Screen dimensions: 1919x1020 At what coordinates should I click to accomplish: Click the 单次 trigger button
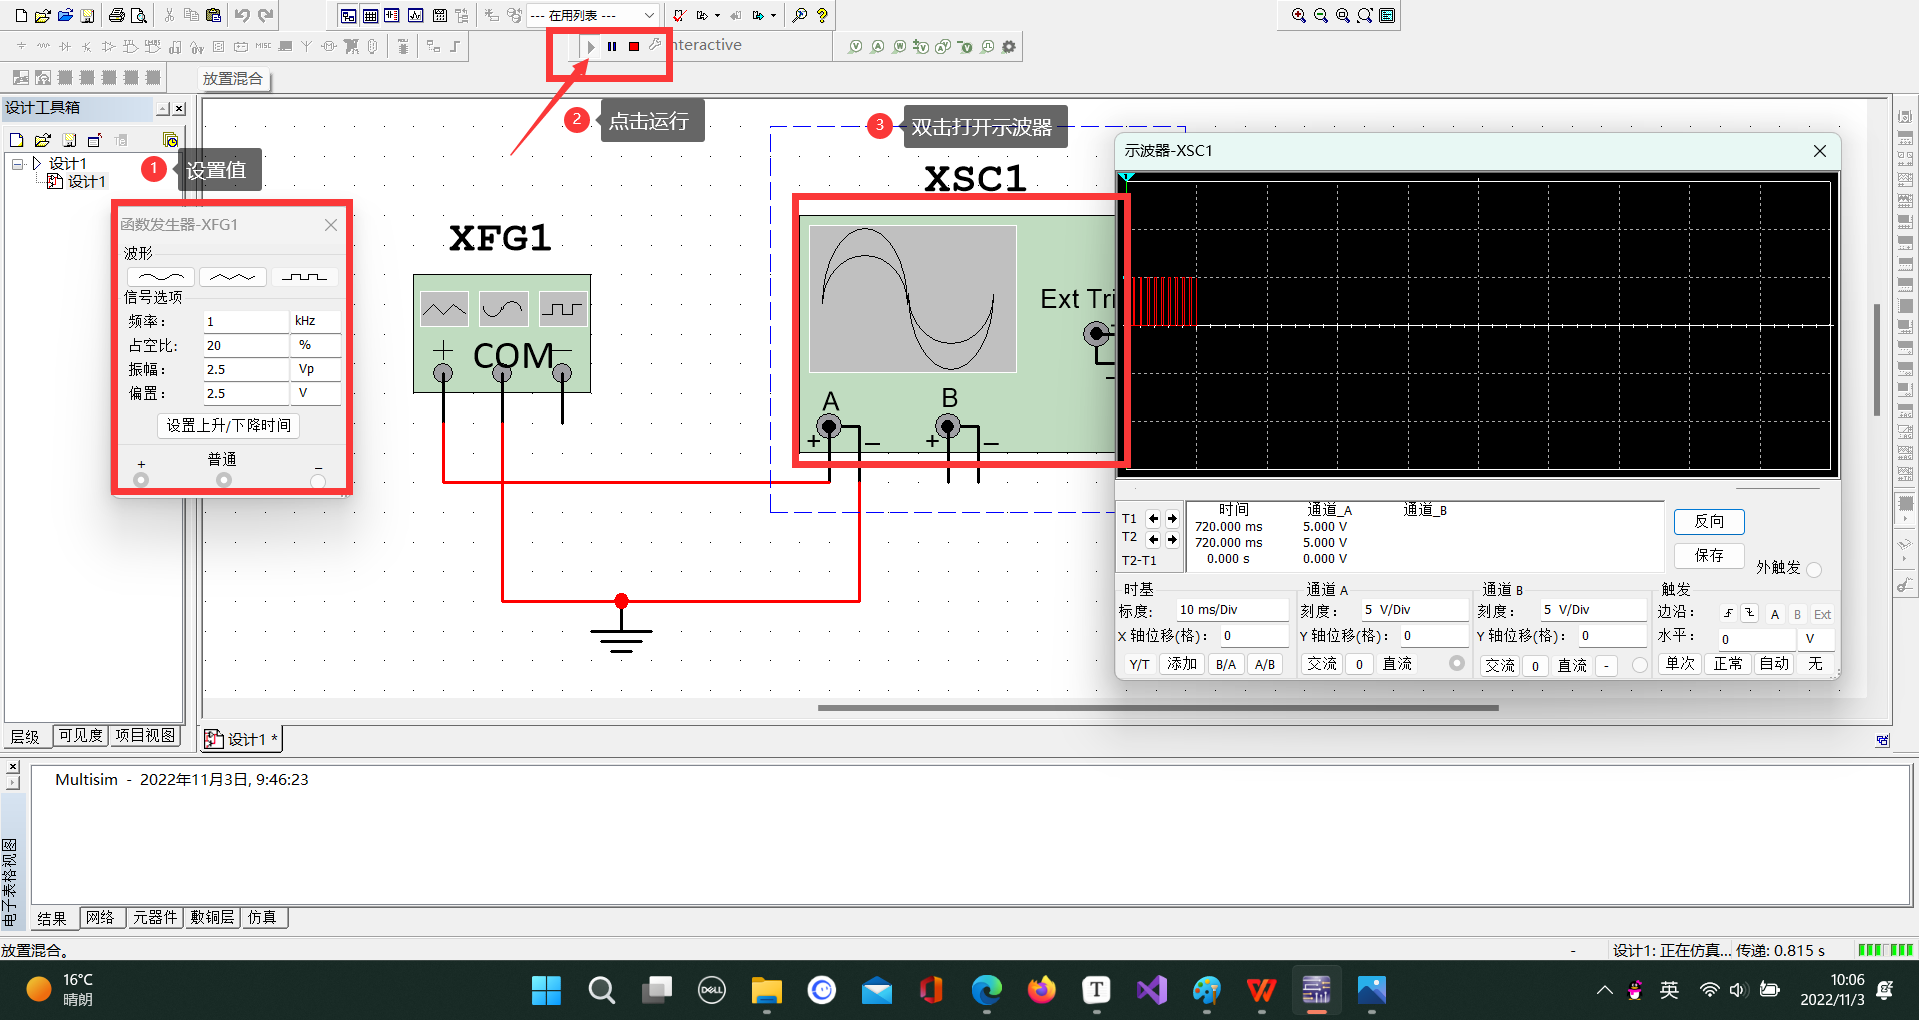click(1680, 663)
